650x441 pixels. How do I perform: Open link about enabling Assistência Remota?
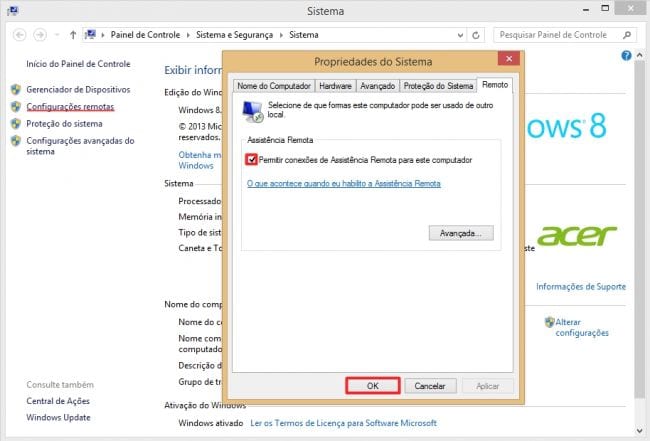point(344,184)
